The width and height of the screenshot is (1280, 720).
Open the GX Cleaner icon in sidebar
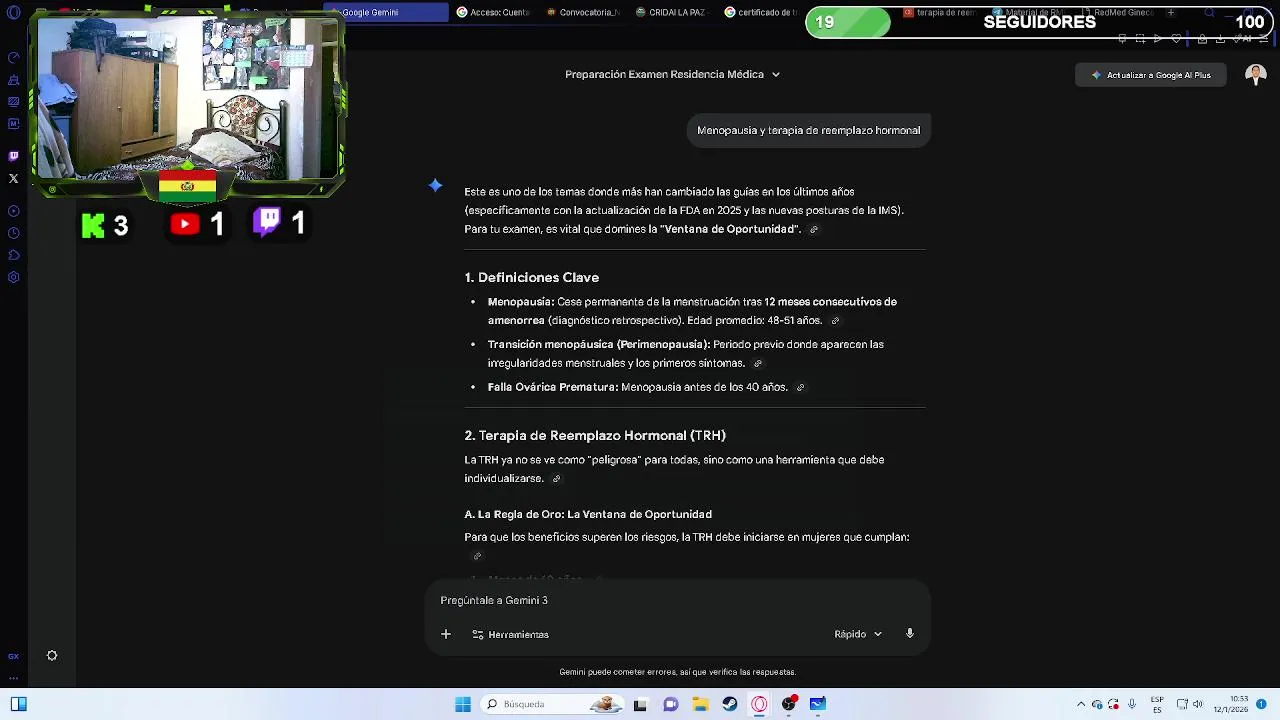[13, 80]
